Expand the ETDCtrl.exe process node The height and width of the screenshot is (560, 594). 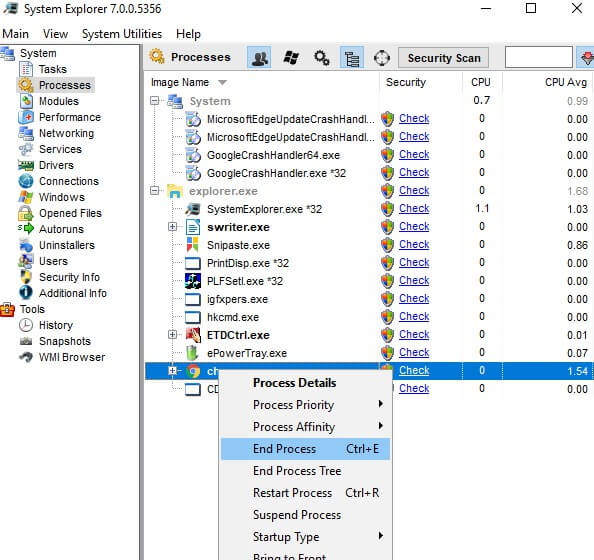pyautogui.click(x=172, y=334)
